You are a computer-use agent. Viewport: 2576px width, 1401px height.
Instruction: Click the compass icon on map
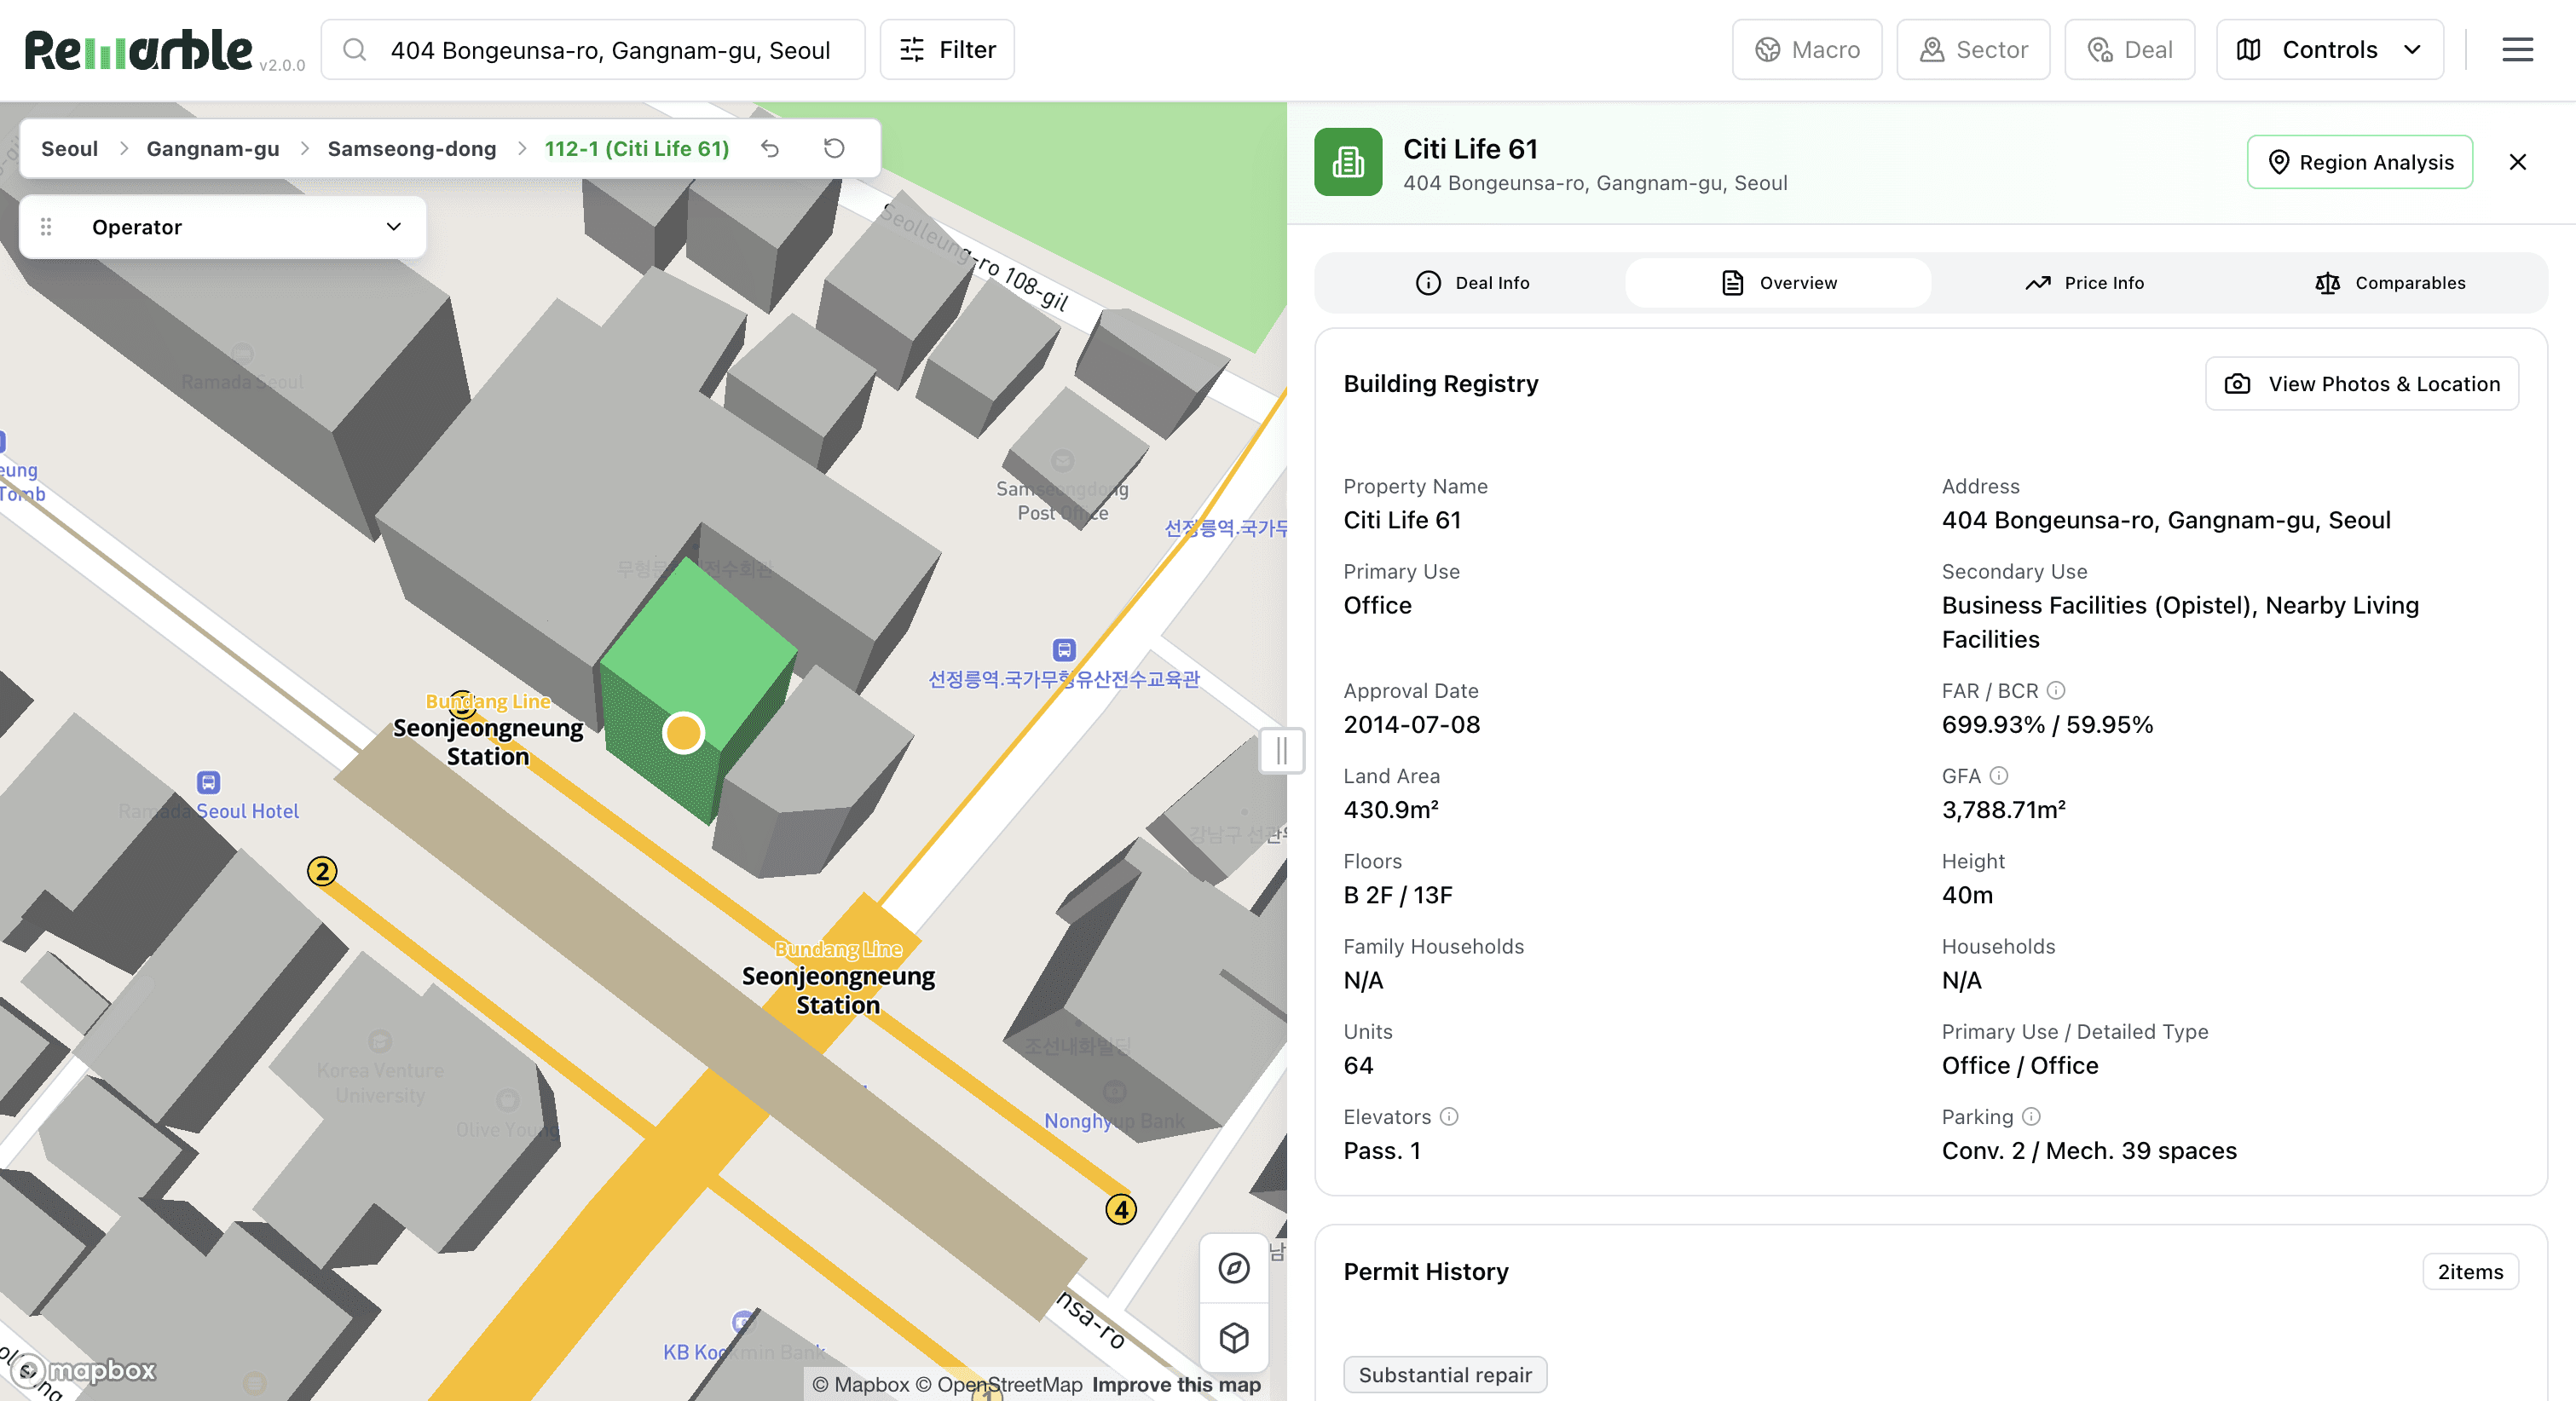click(x=1233, y=1268)
